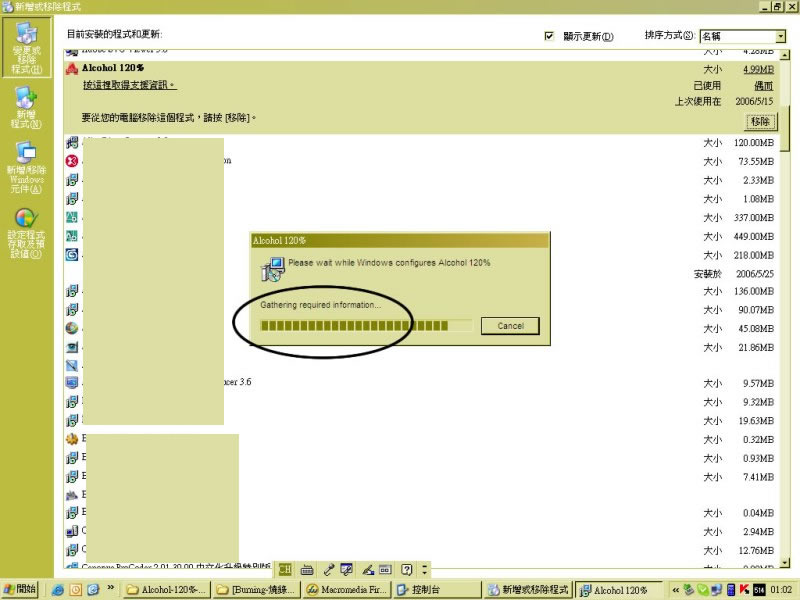Viewport: 800px width, 600px height.
Task: Open the help icon on the language bar
Action: pos(406,569)
